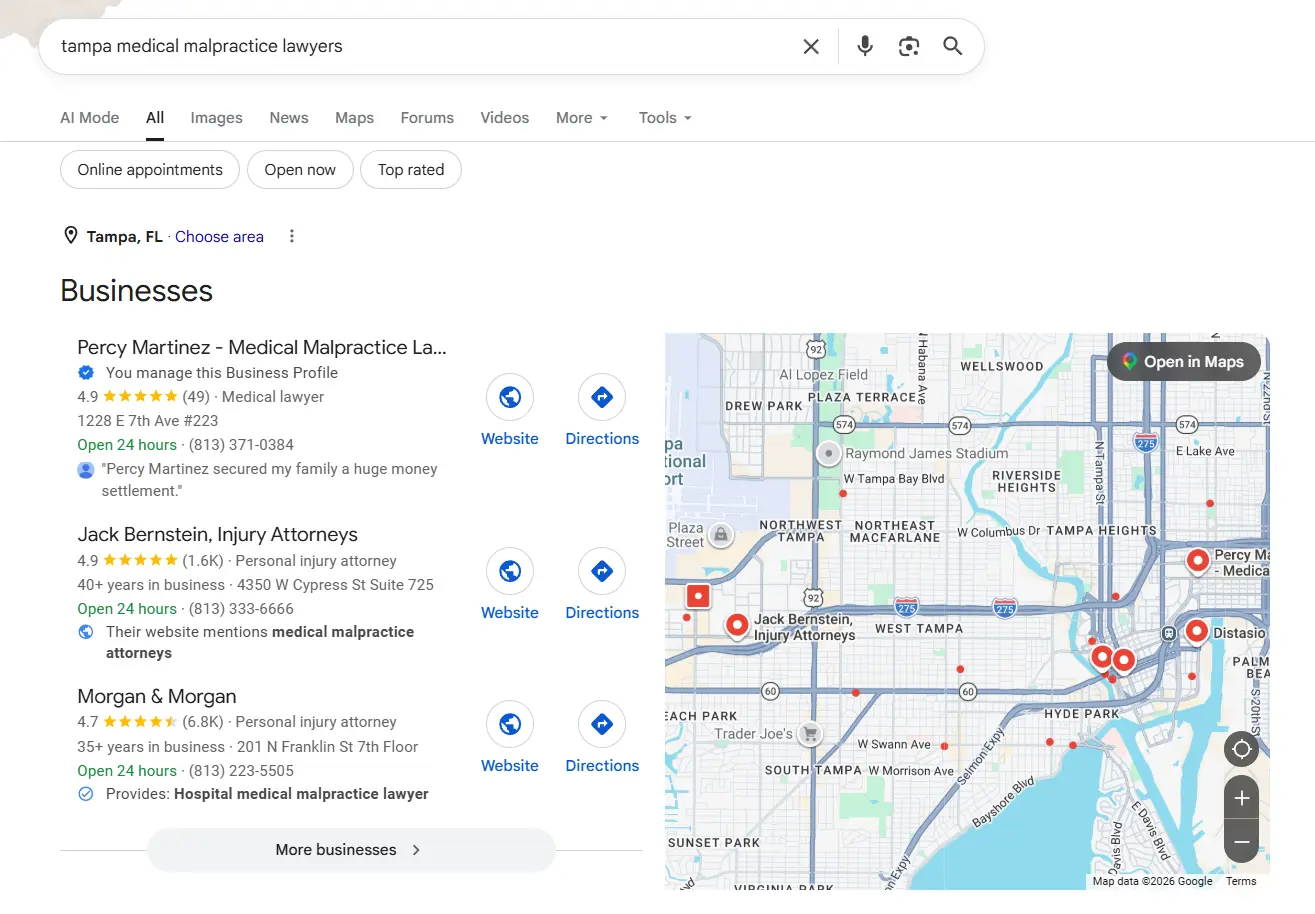Click address 1228 E 7th Ave #223
1315x914 pixels.
[x=147, y=421]
